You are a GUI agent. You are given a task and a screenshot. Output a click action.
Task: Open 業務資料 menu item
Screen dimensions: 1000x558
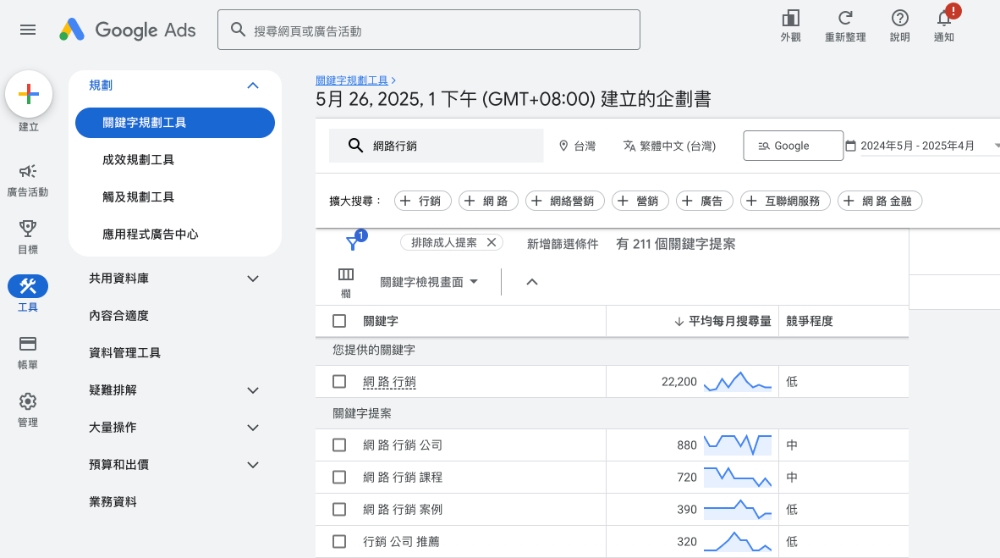[113, 502]
